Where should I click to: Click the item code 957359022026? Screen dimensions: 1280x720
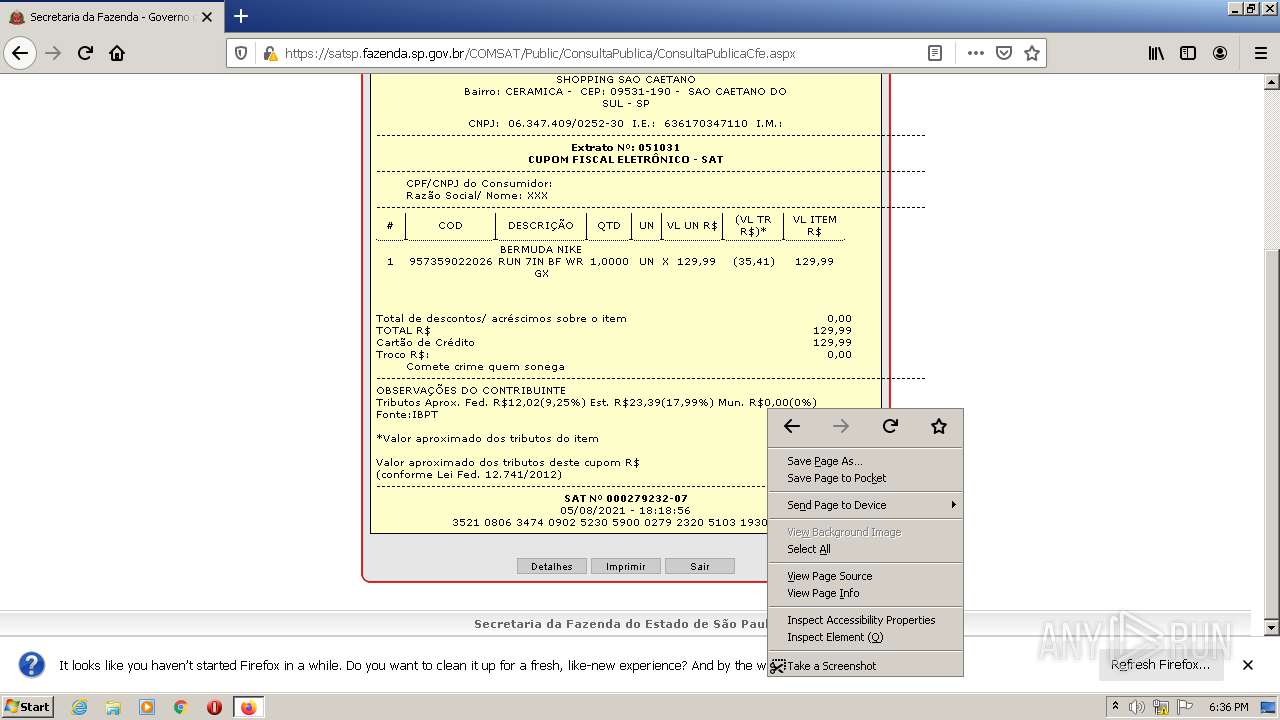pos(450,261)
